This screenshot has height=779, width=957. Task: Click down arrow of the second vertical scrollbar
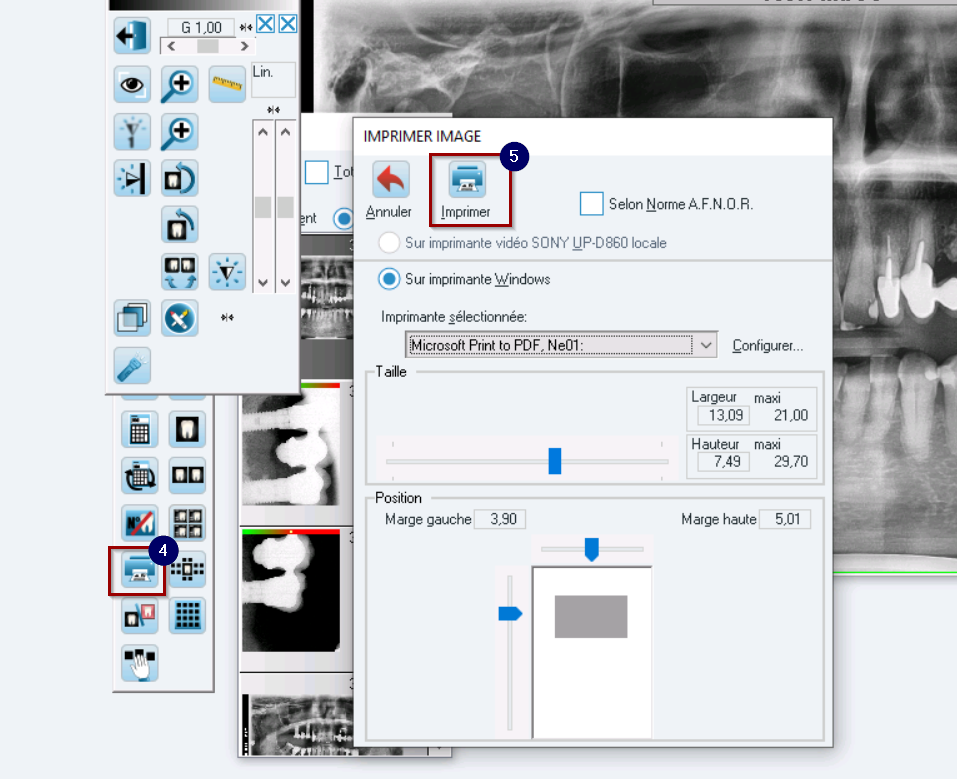[286, 283]
